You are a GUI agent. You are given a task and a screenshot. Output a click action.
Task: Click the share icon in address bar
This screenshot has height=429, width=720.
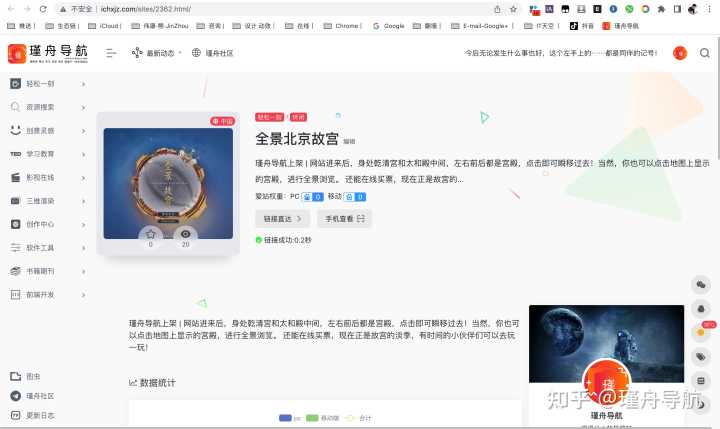coord(497,9)
